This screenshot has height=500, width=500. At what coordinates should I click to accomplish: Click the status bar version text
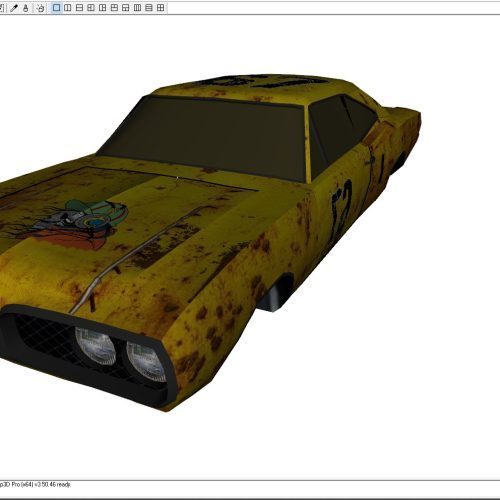(35, 484)
